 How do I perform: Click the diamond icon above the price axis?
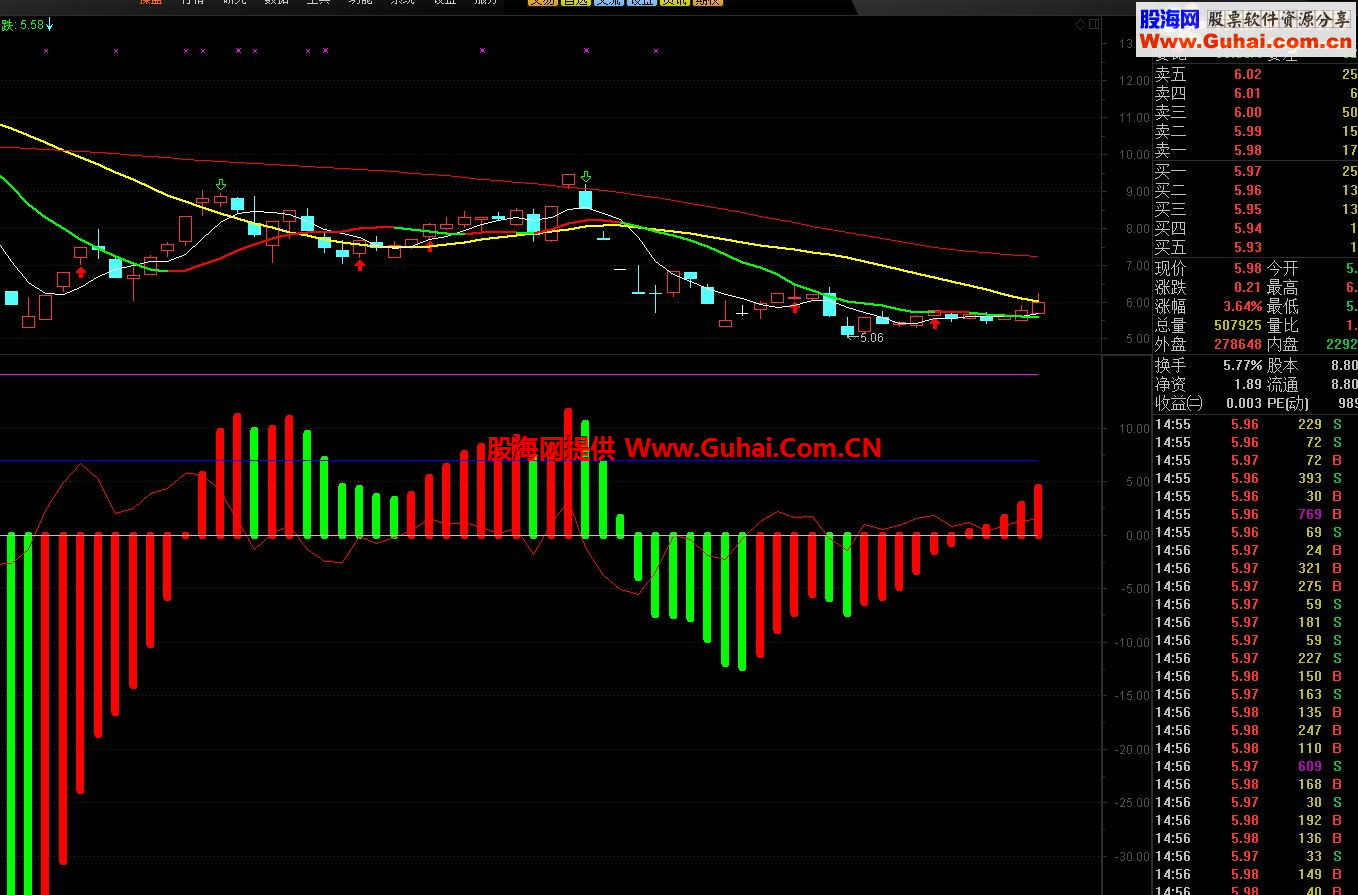[1080, 24]
